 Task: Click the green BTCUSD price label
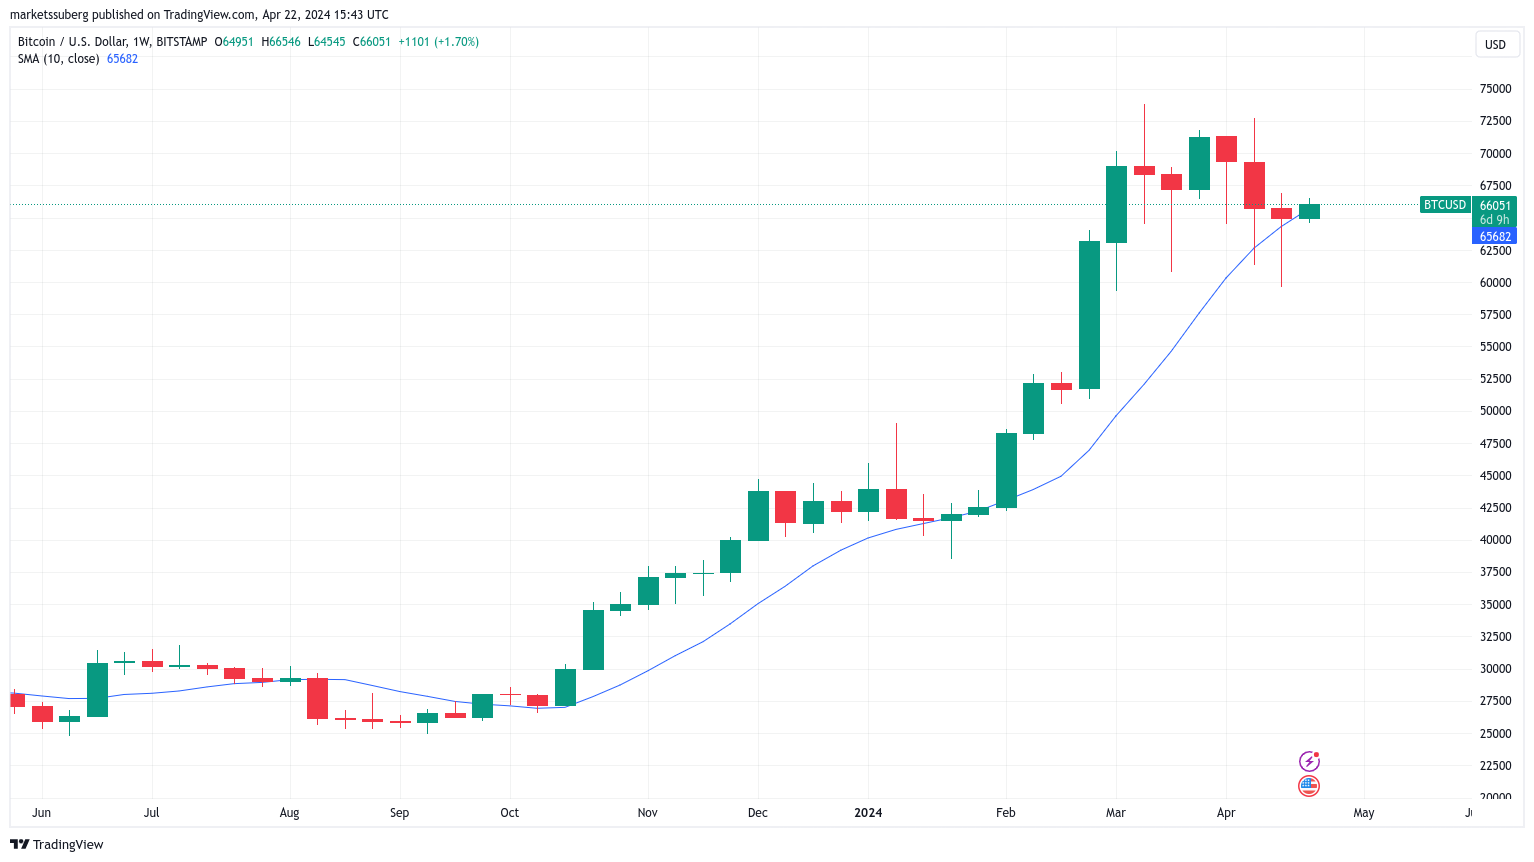1444,205
